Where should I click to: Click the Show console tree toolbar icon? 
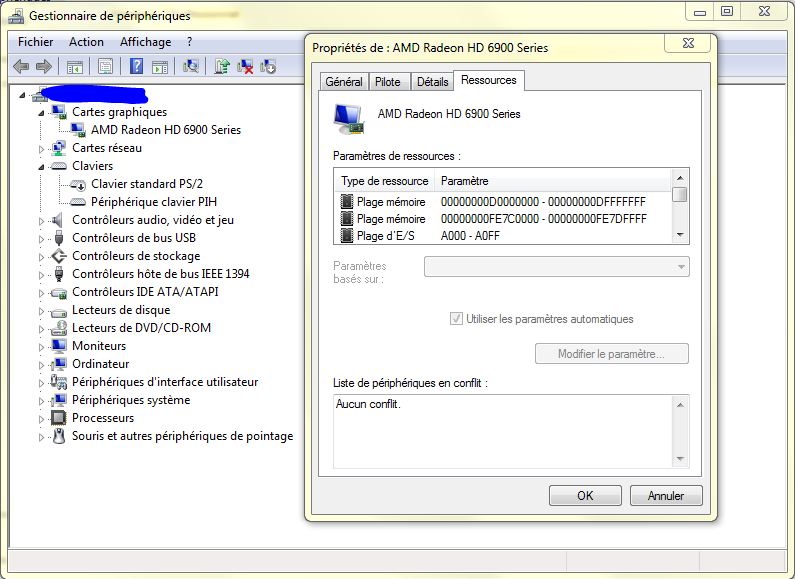pos(75,66)
